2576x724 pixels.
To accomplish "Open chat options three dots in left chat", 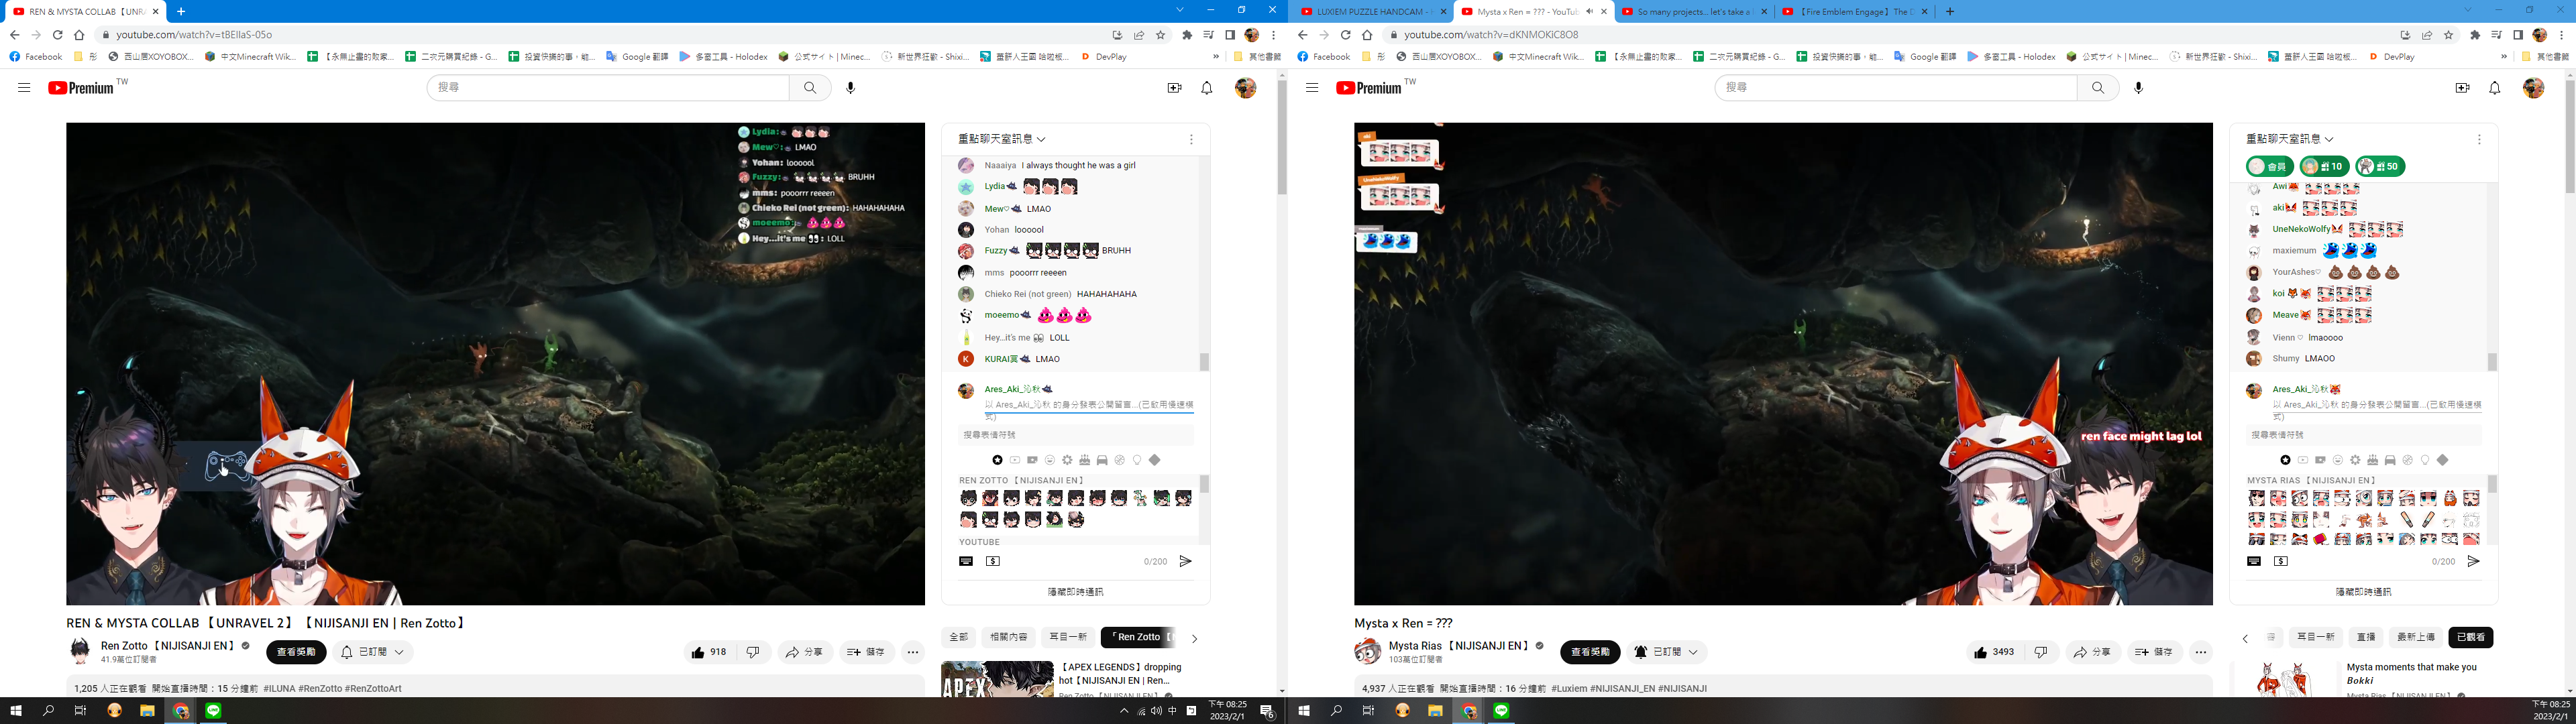I will pyautogui.click(x=1191, y=140).
